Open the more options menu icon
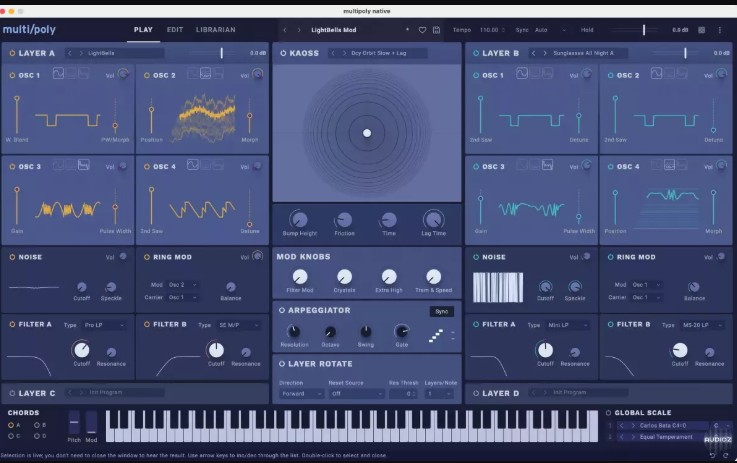Image resolution: width=737 pixels, height=463 pixels. pyautogui.click(x=719, y=30)
